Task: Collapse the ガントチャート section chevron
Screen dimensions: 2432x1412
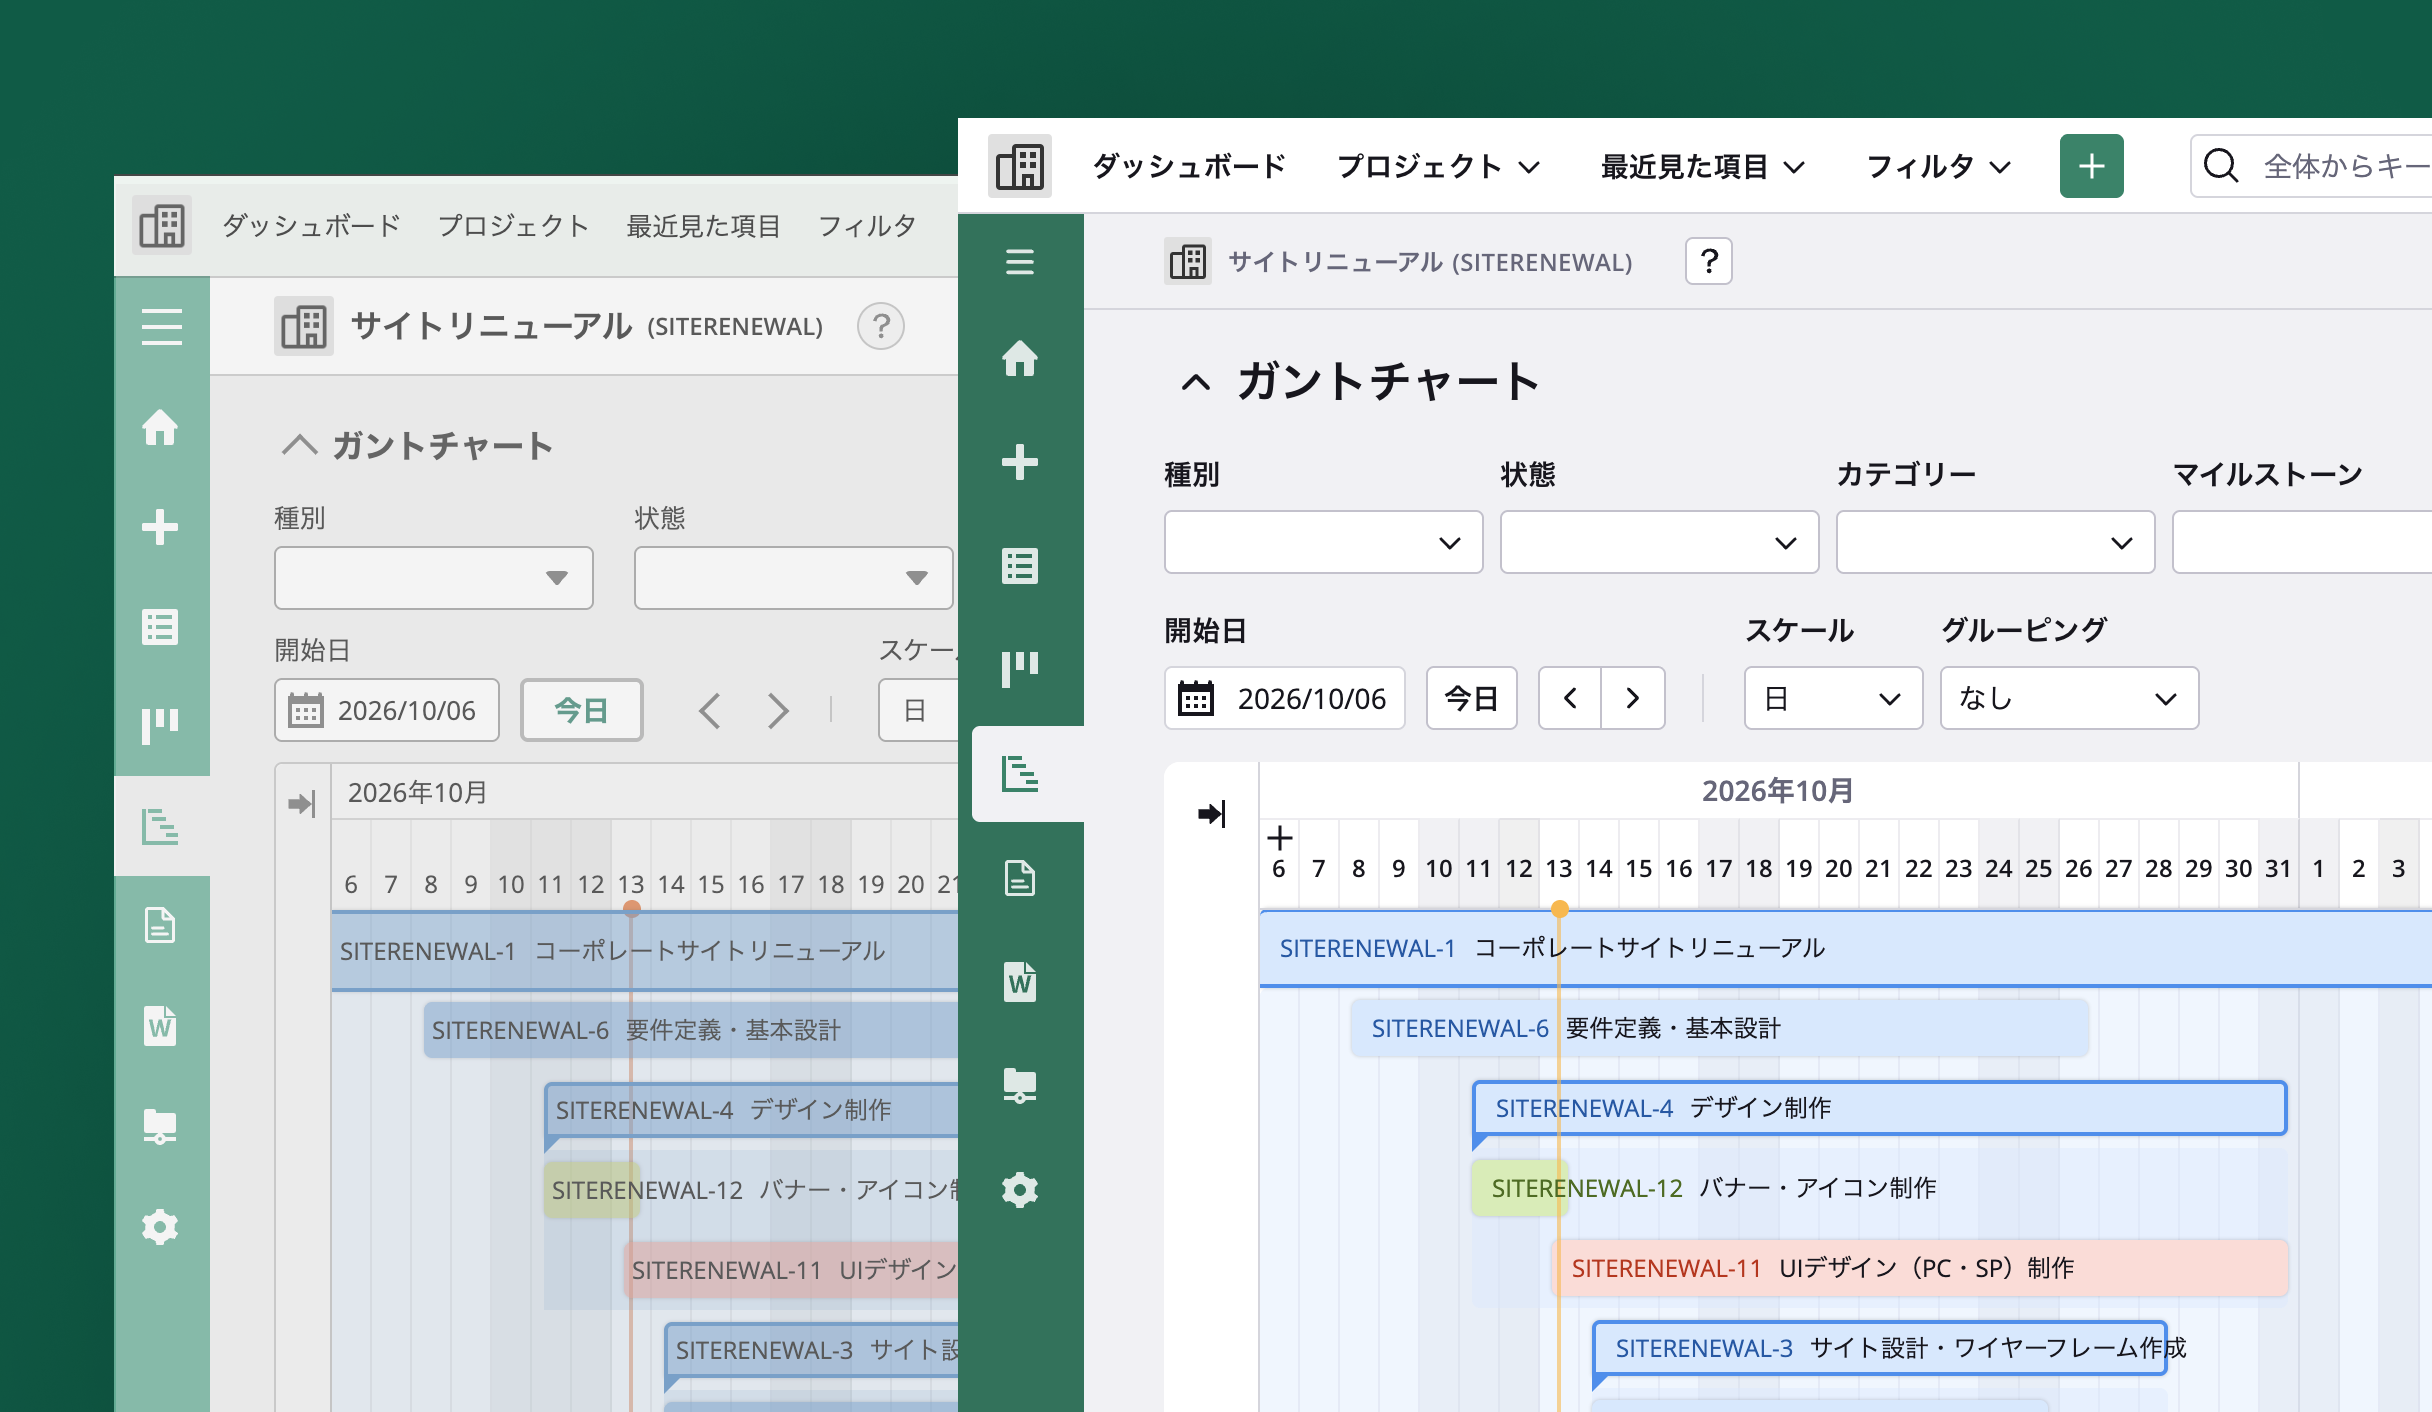Action: 1196,383
